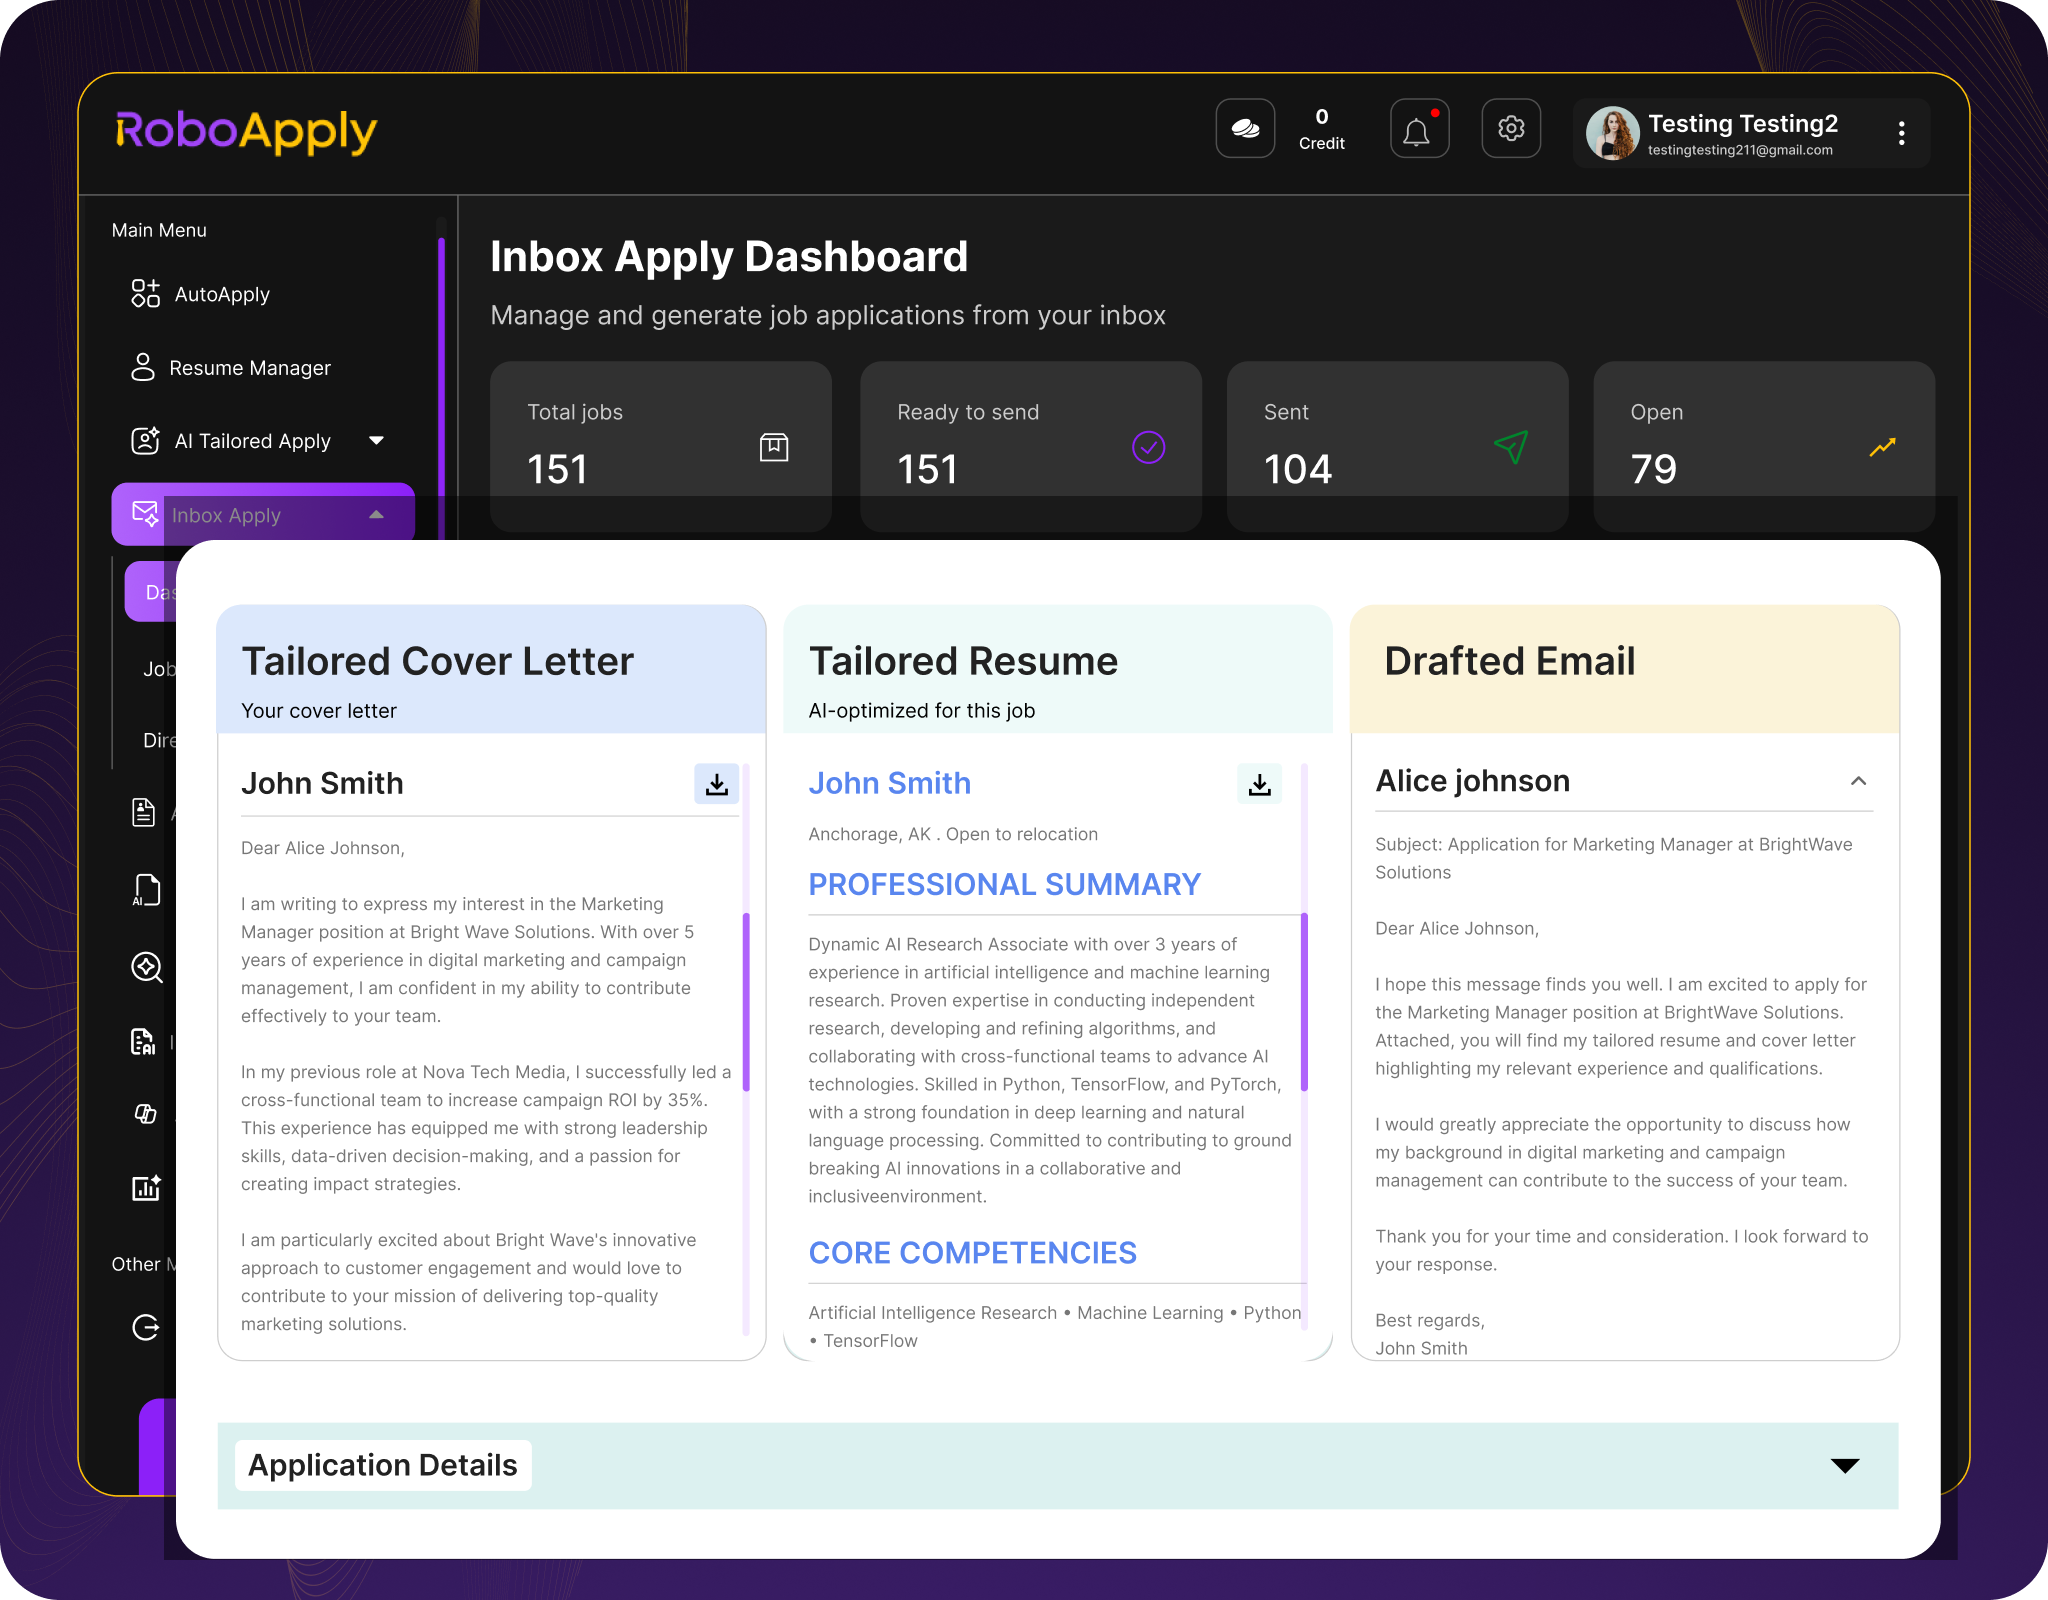
Task: Click Ready to send checkmark icon
Action: [1148, 447]
